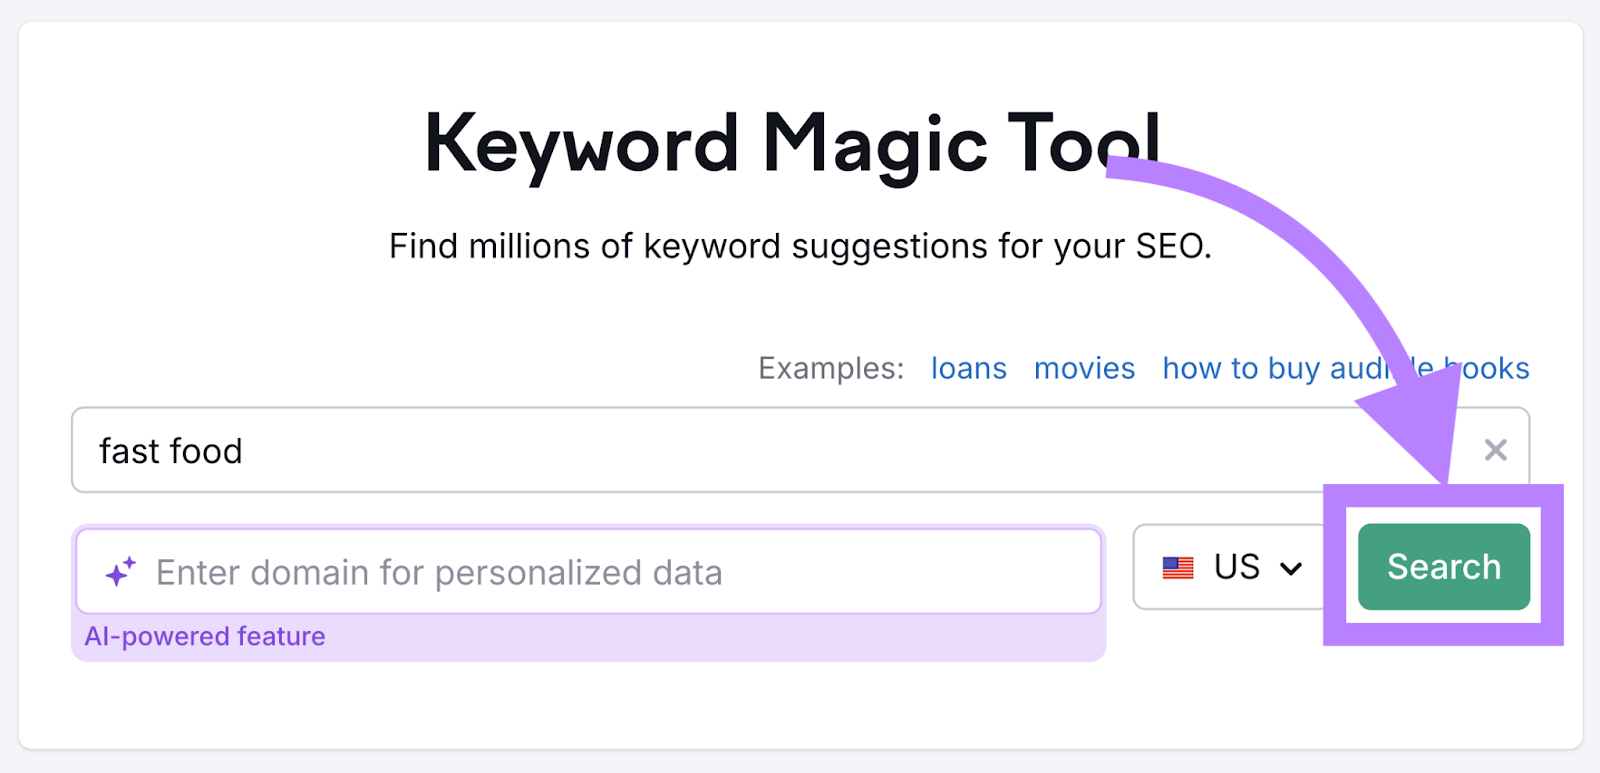Click the "AI-powered feature" label
The image size is (1600, 773).
tap(205, 636)
